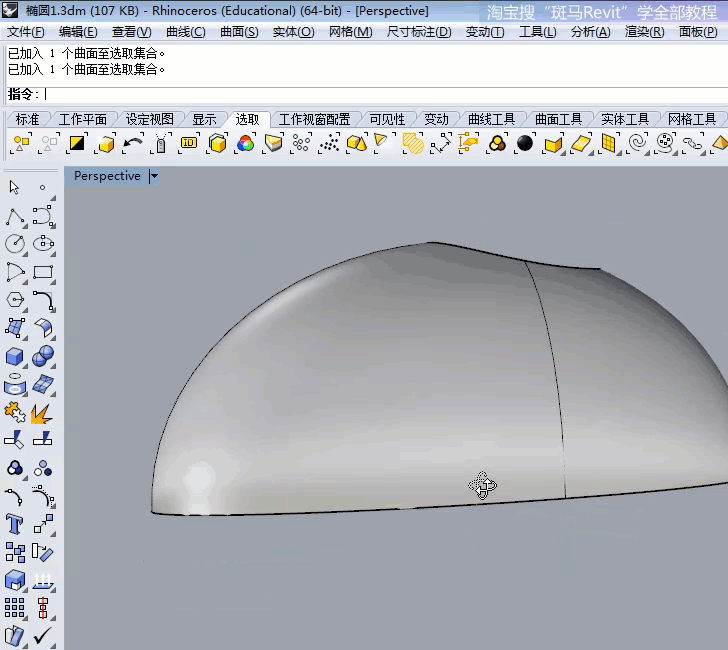Click the Select Hatches icon
This screenshot has height=650, width=728.
[412, 143]
